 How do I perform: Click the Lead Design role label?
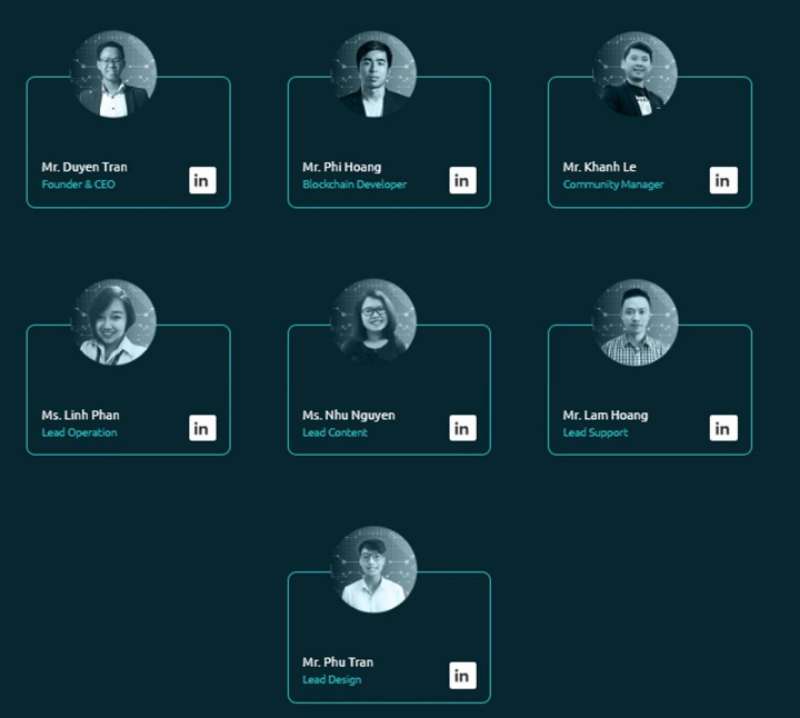point(332,680)
